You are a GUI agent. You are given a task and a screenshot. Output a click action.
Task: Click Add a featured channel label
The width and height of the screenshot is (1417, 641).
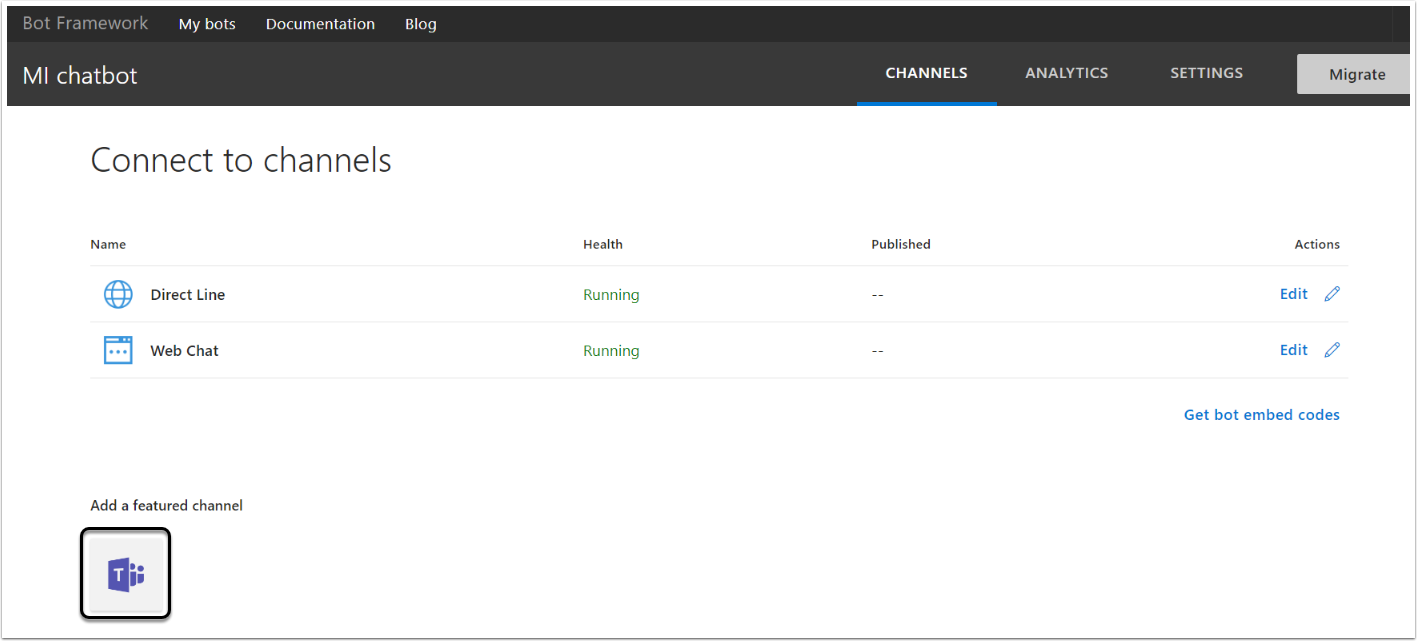[x=167, y=506]
